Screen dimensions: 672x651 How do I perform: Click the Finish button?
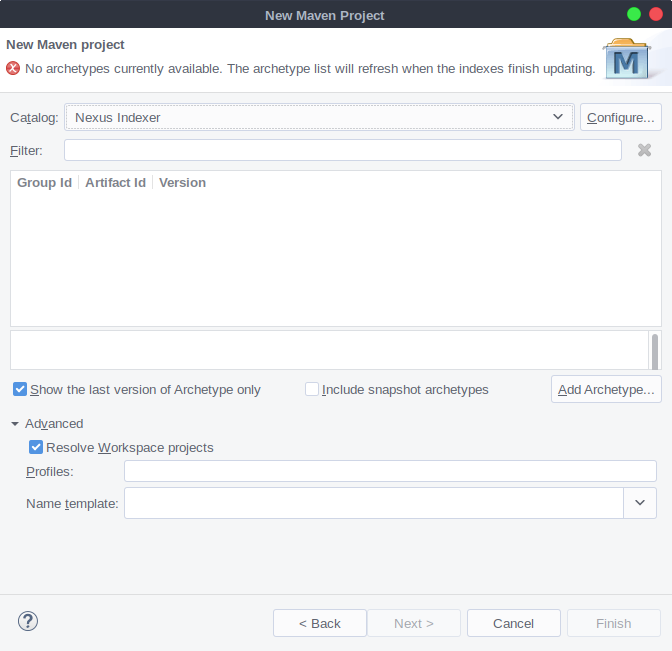pos(614,623)
